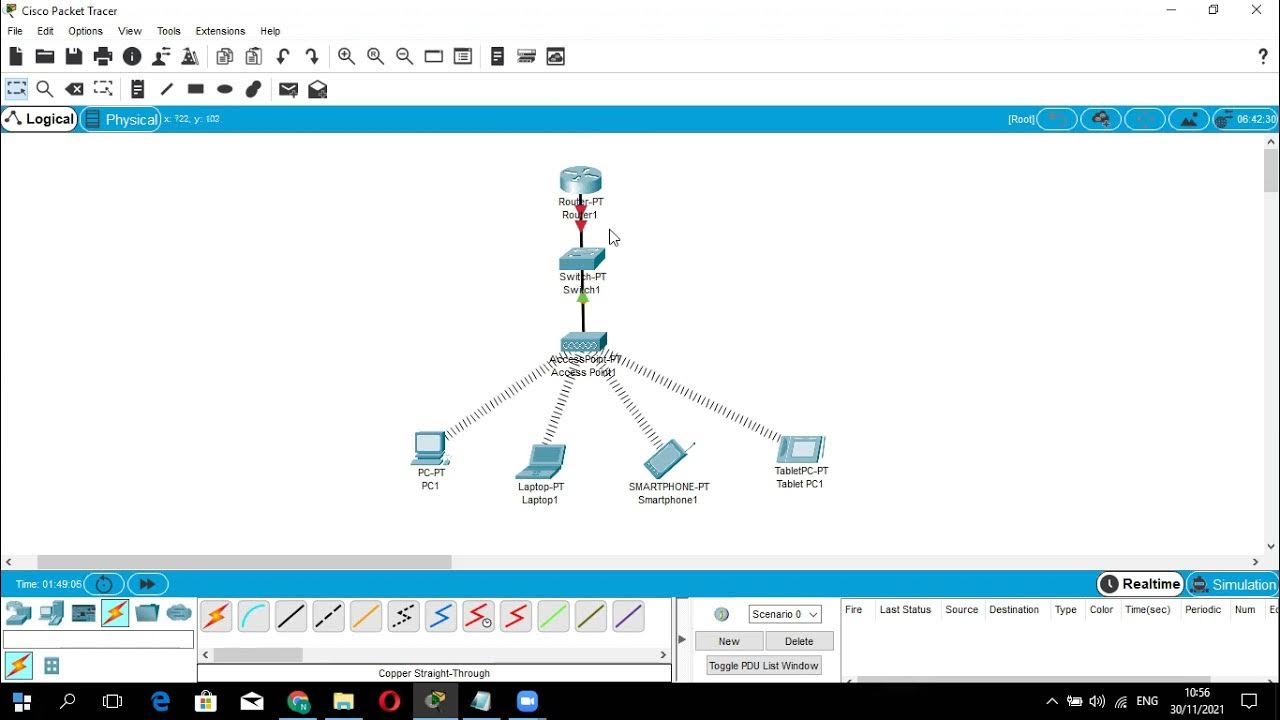1280x720 pixels.
Task: Select the Draw Freeform tool
Action: click(x=254, y=89)
